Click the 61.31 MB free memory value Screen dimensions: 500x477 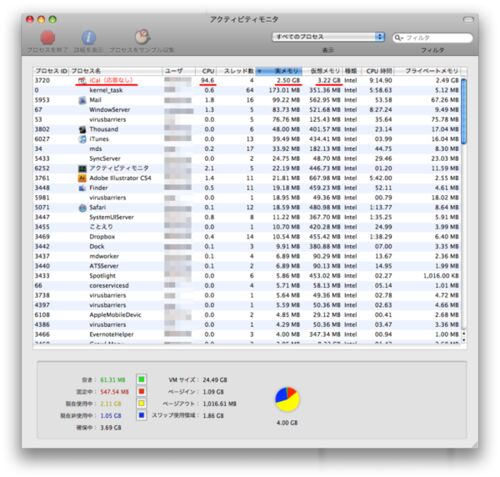pyautogui.click(x=113, y=380)
